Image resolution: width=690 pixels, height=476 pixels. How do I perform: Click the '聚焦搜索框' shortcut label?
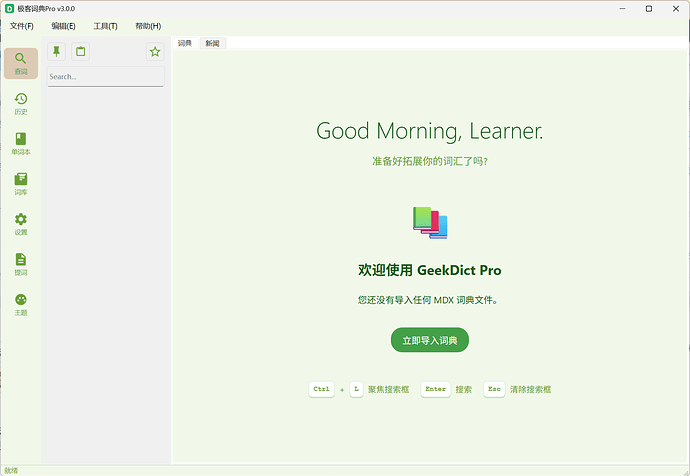point(389,389)
